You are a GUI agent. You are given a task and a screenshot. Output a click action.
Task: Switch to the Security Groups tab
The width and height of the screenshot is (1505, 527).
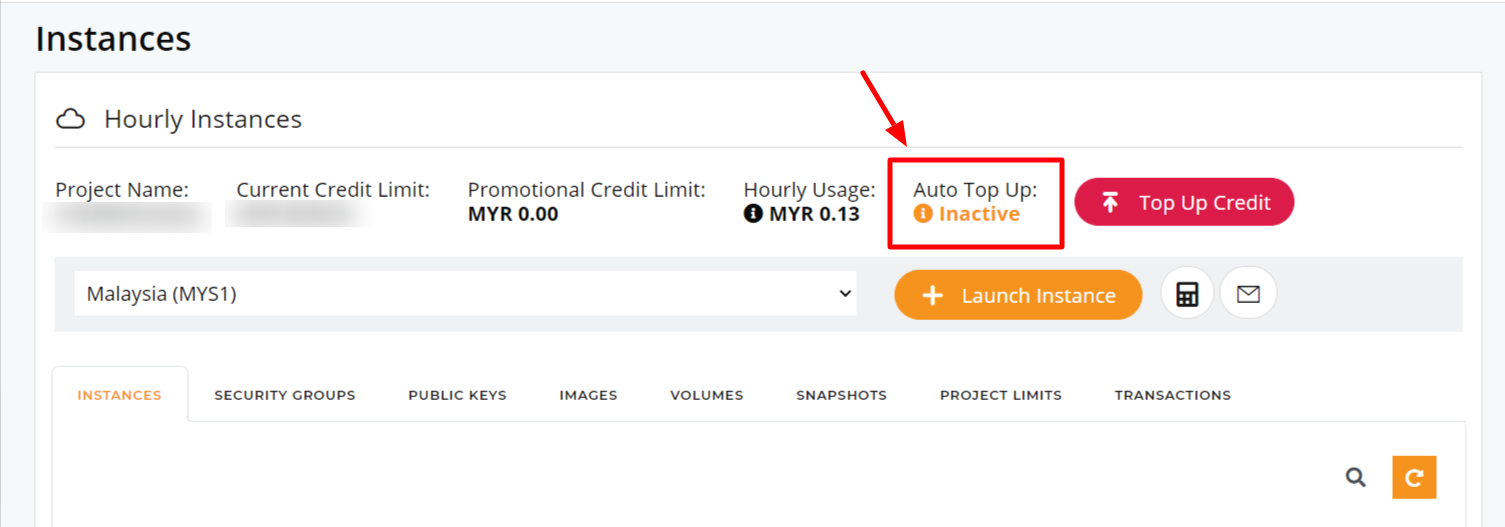(285, 395)
